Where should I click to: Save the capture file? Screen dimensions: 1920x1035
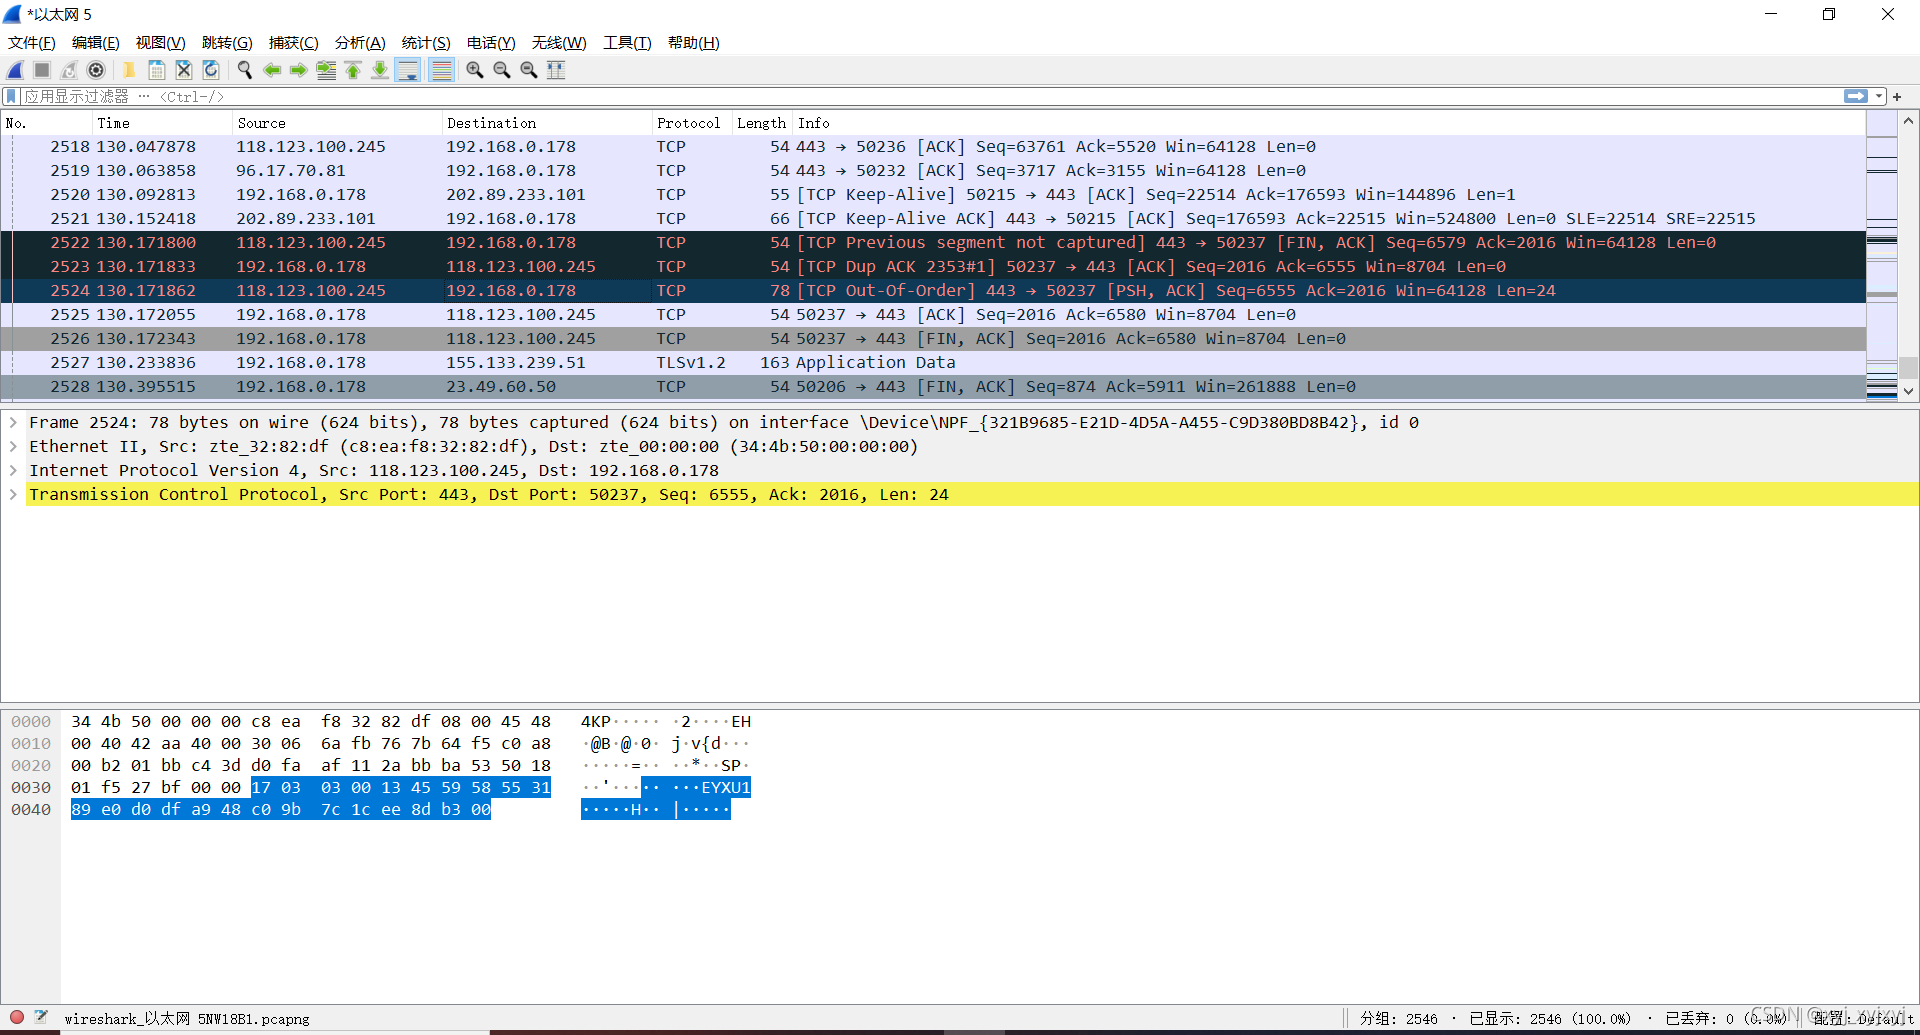tap(156, 70)
